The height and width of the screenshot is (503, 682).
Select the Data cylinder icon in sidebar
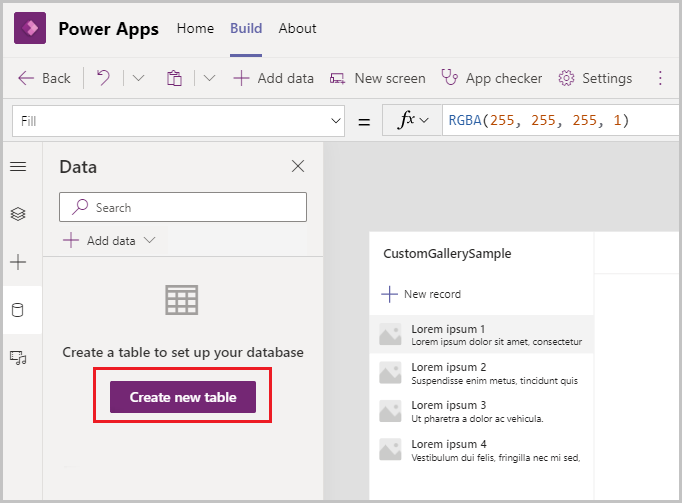click(x=18, y=310)
